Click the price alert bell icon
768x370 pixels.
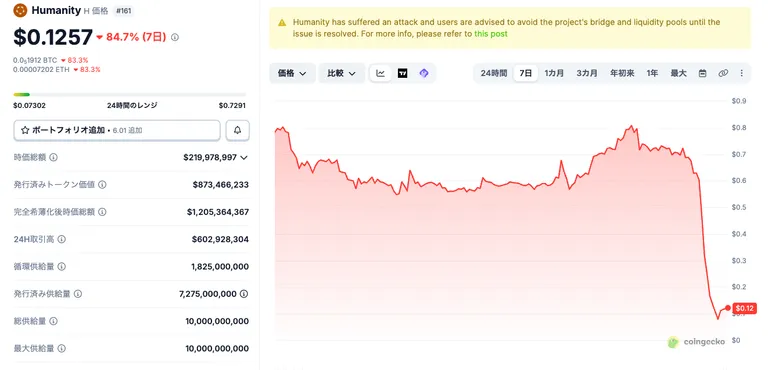coord(238,130)
